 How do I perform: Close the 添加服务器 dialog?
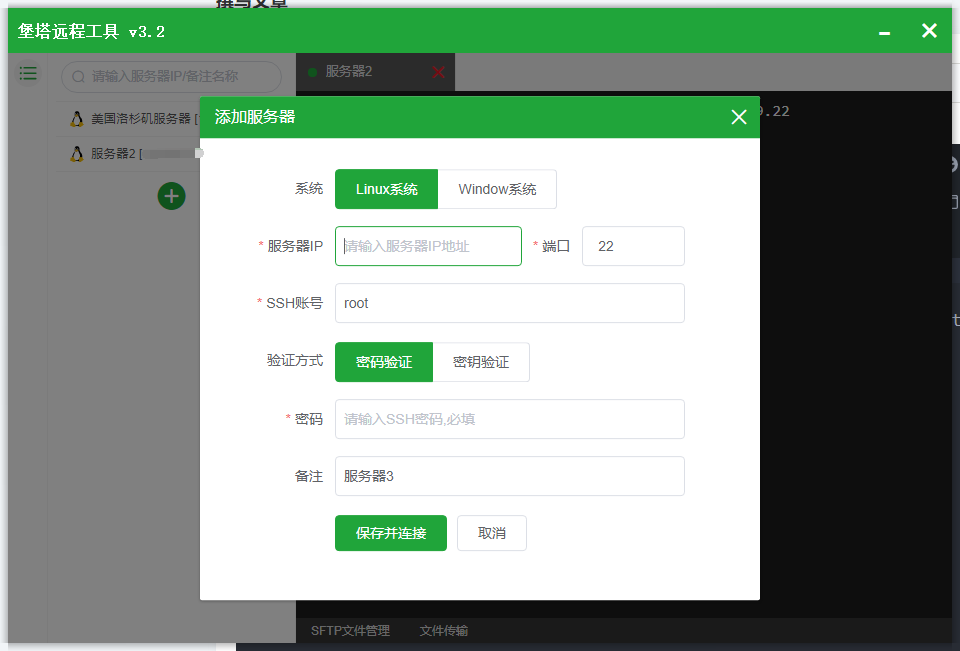pyautogui.click(x=739, y=117)
